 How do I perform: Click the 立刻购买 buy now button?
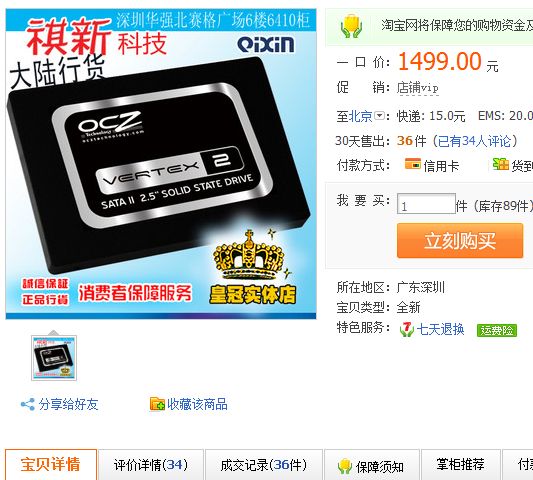pos(460,241)
